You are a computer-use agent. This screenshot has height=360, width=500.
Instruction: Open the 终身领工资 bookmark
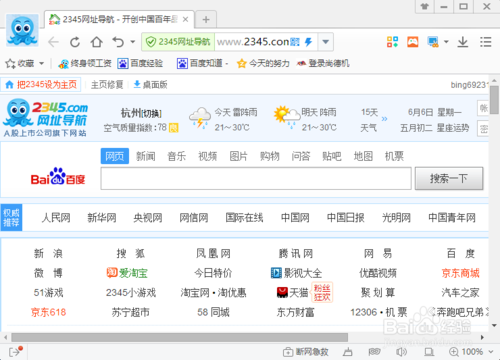[x=85, y=63]
